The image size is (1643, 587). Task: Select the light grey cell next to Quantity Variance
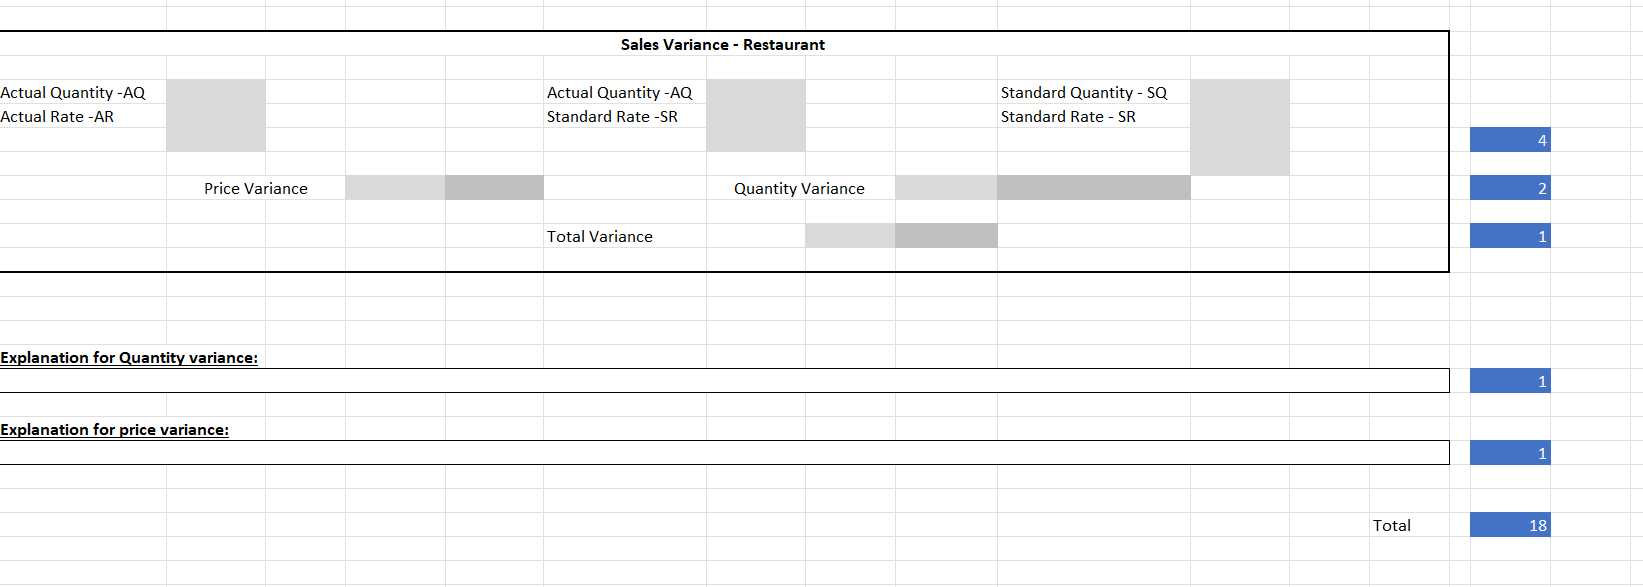point(947,188)
